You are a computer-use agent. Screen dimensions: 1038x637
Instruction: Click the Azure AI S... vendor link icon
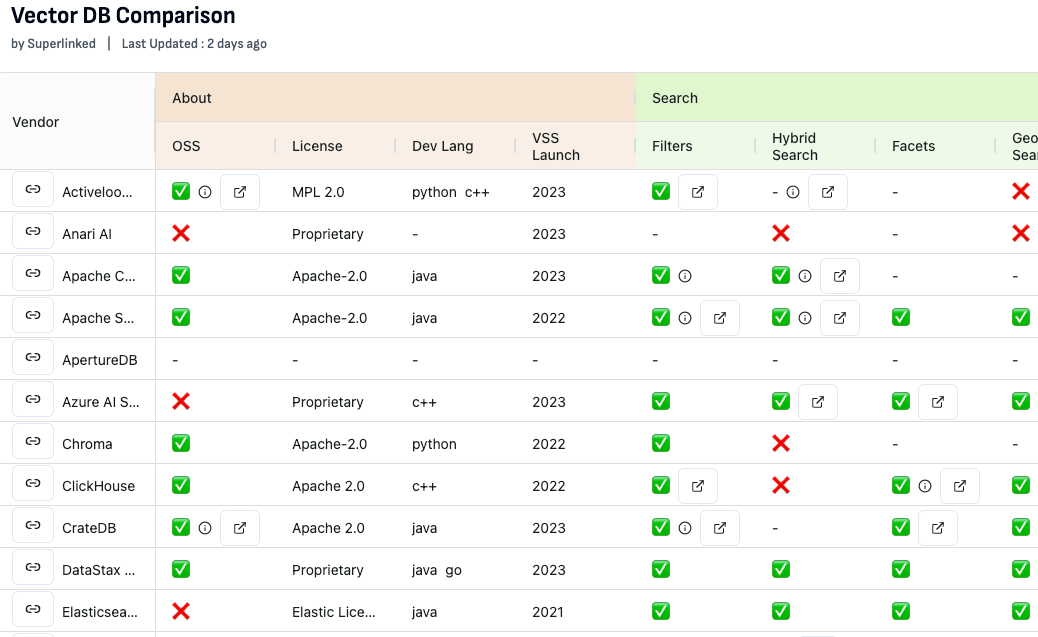pyautogui.click(x=32, y=399)
